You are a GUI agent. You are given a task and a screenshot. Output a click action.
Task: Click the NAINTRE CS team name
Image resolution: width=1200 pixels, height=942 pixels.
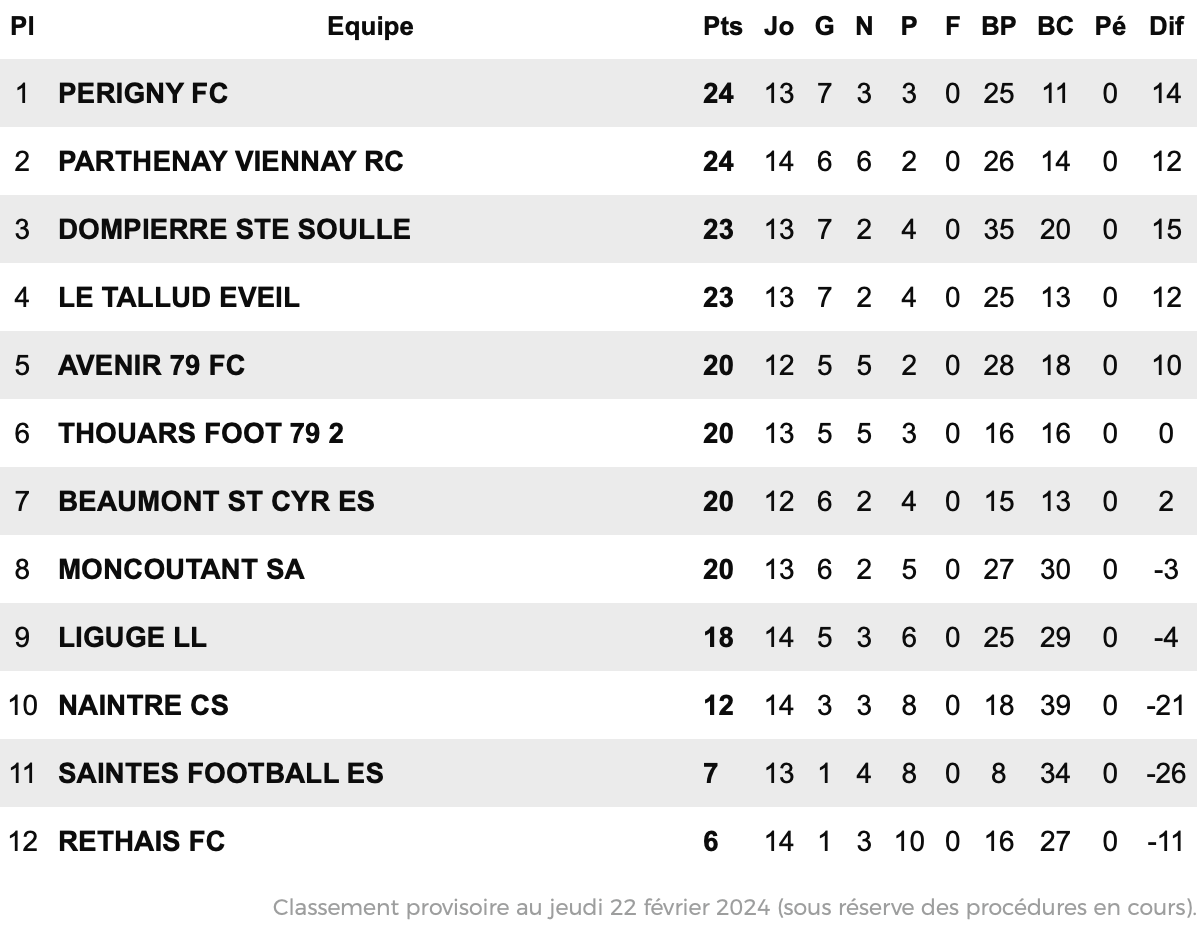(x=143, y=705)
